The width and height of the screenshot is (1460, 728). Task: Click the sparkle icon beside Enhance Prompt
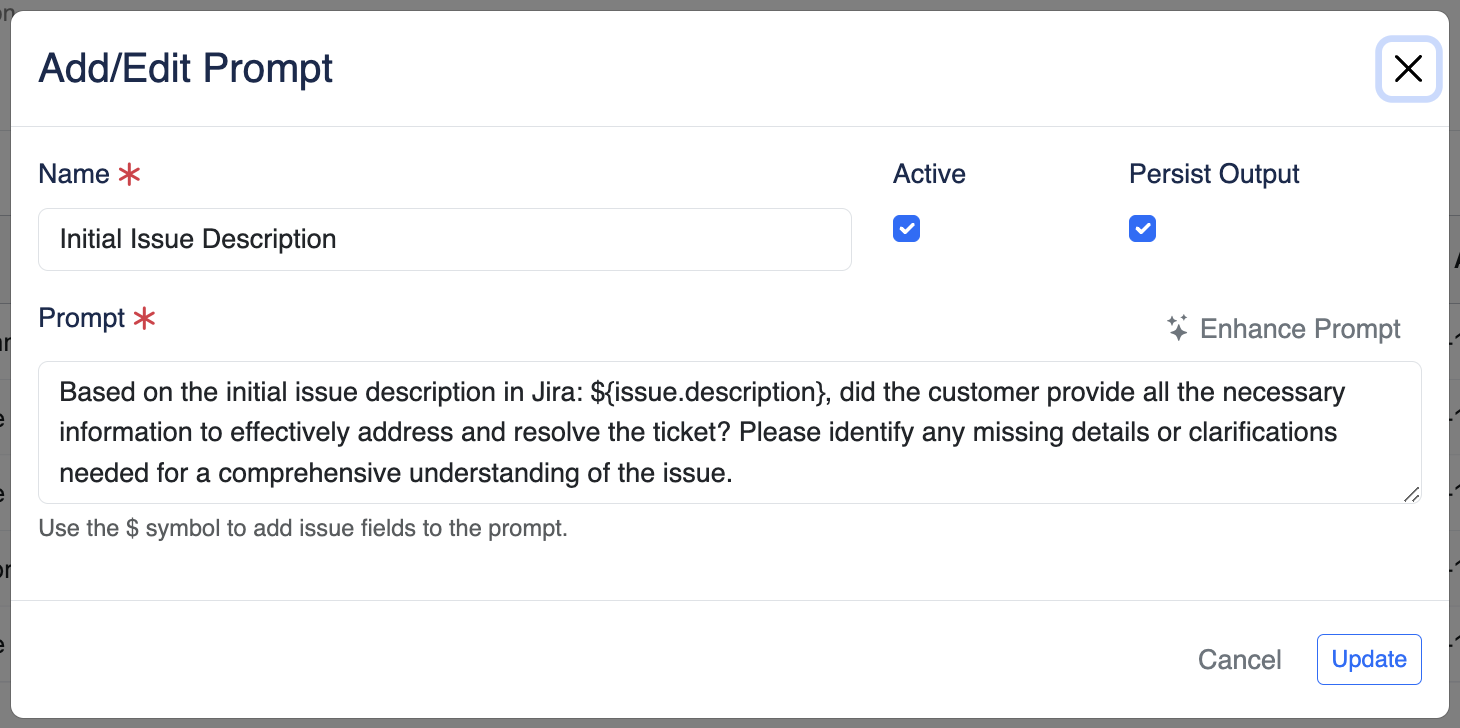click(1178, 329)
